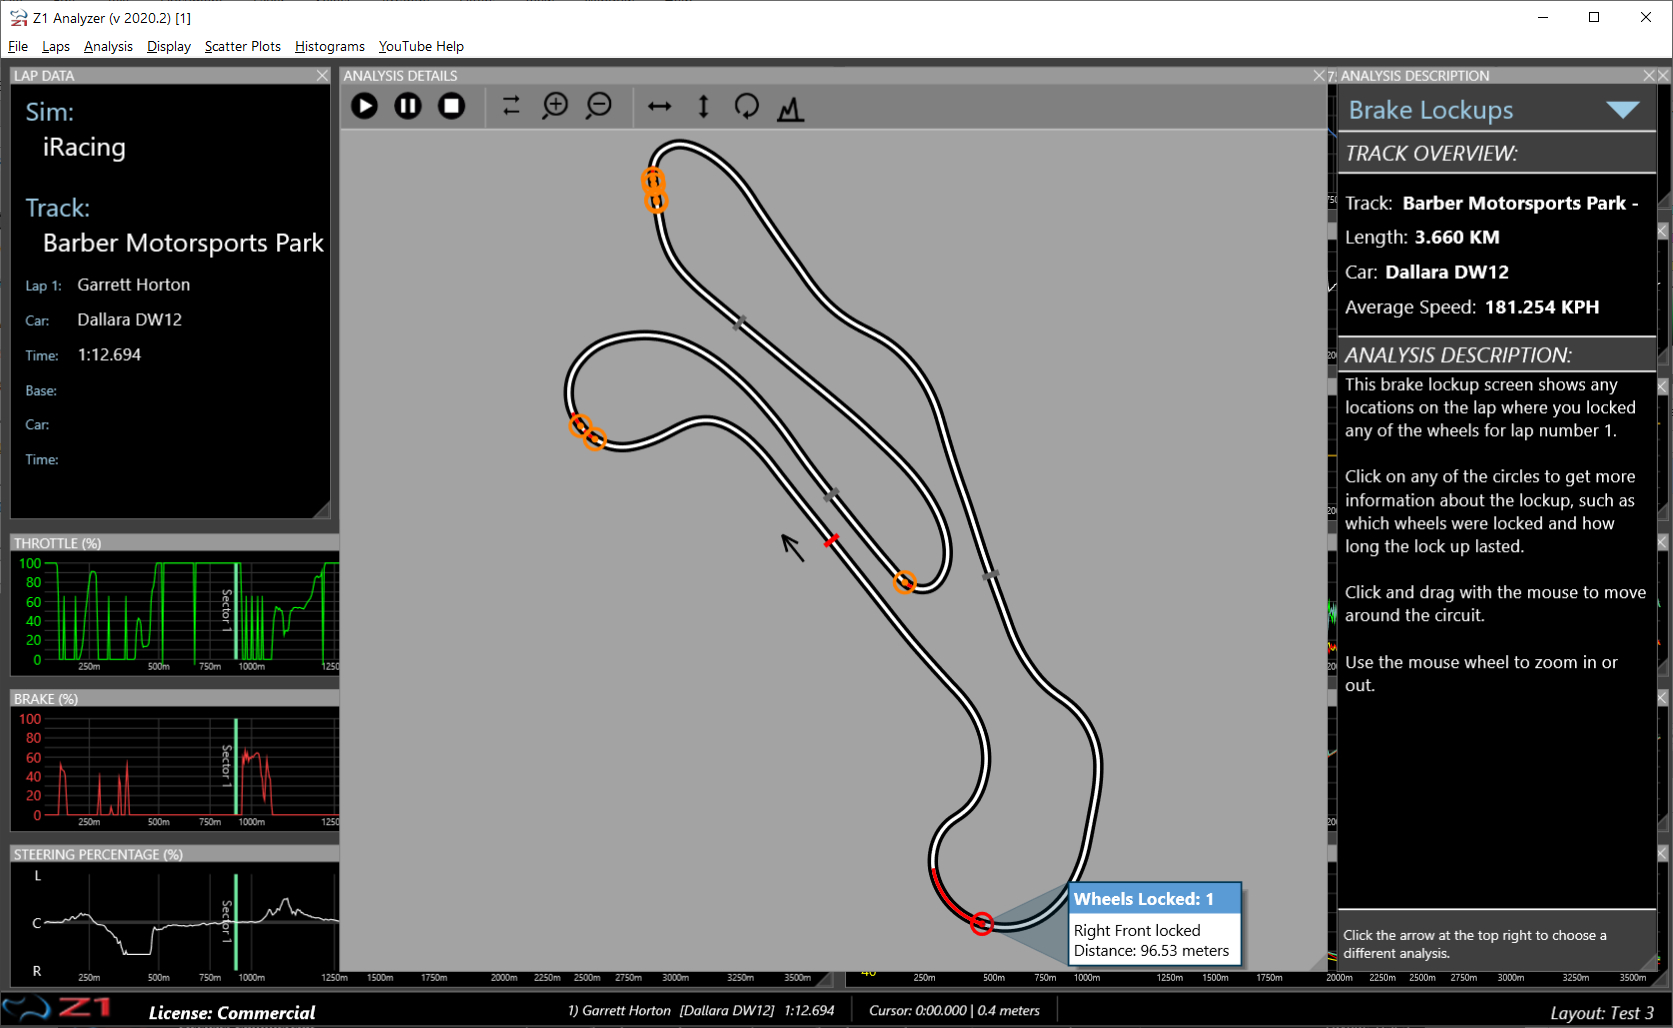Open the Laps menu

(56, 46)
